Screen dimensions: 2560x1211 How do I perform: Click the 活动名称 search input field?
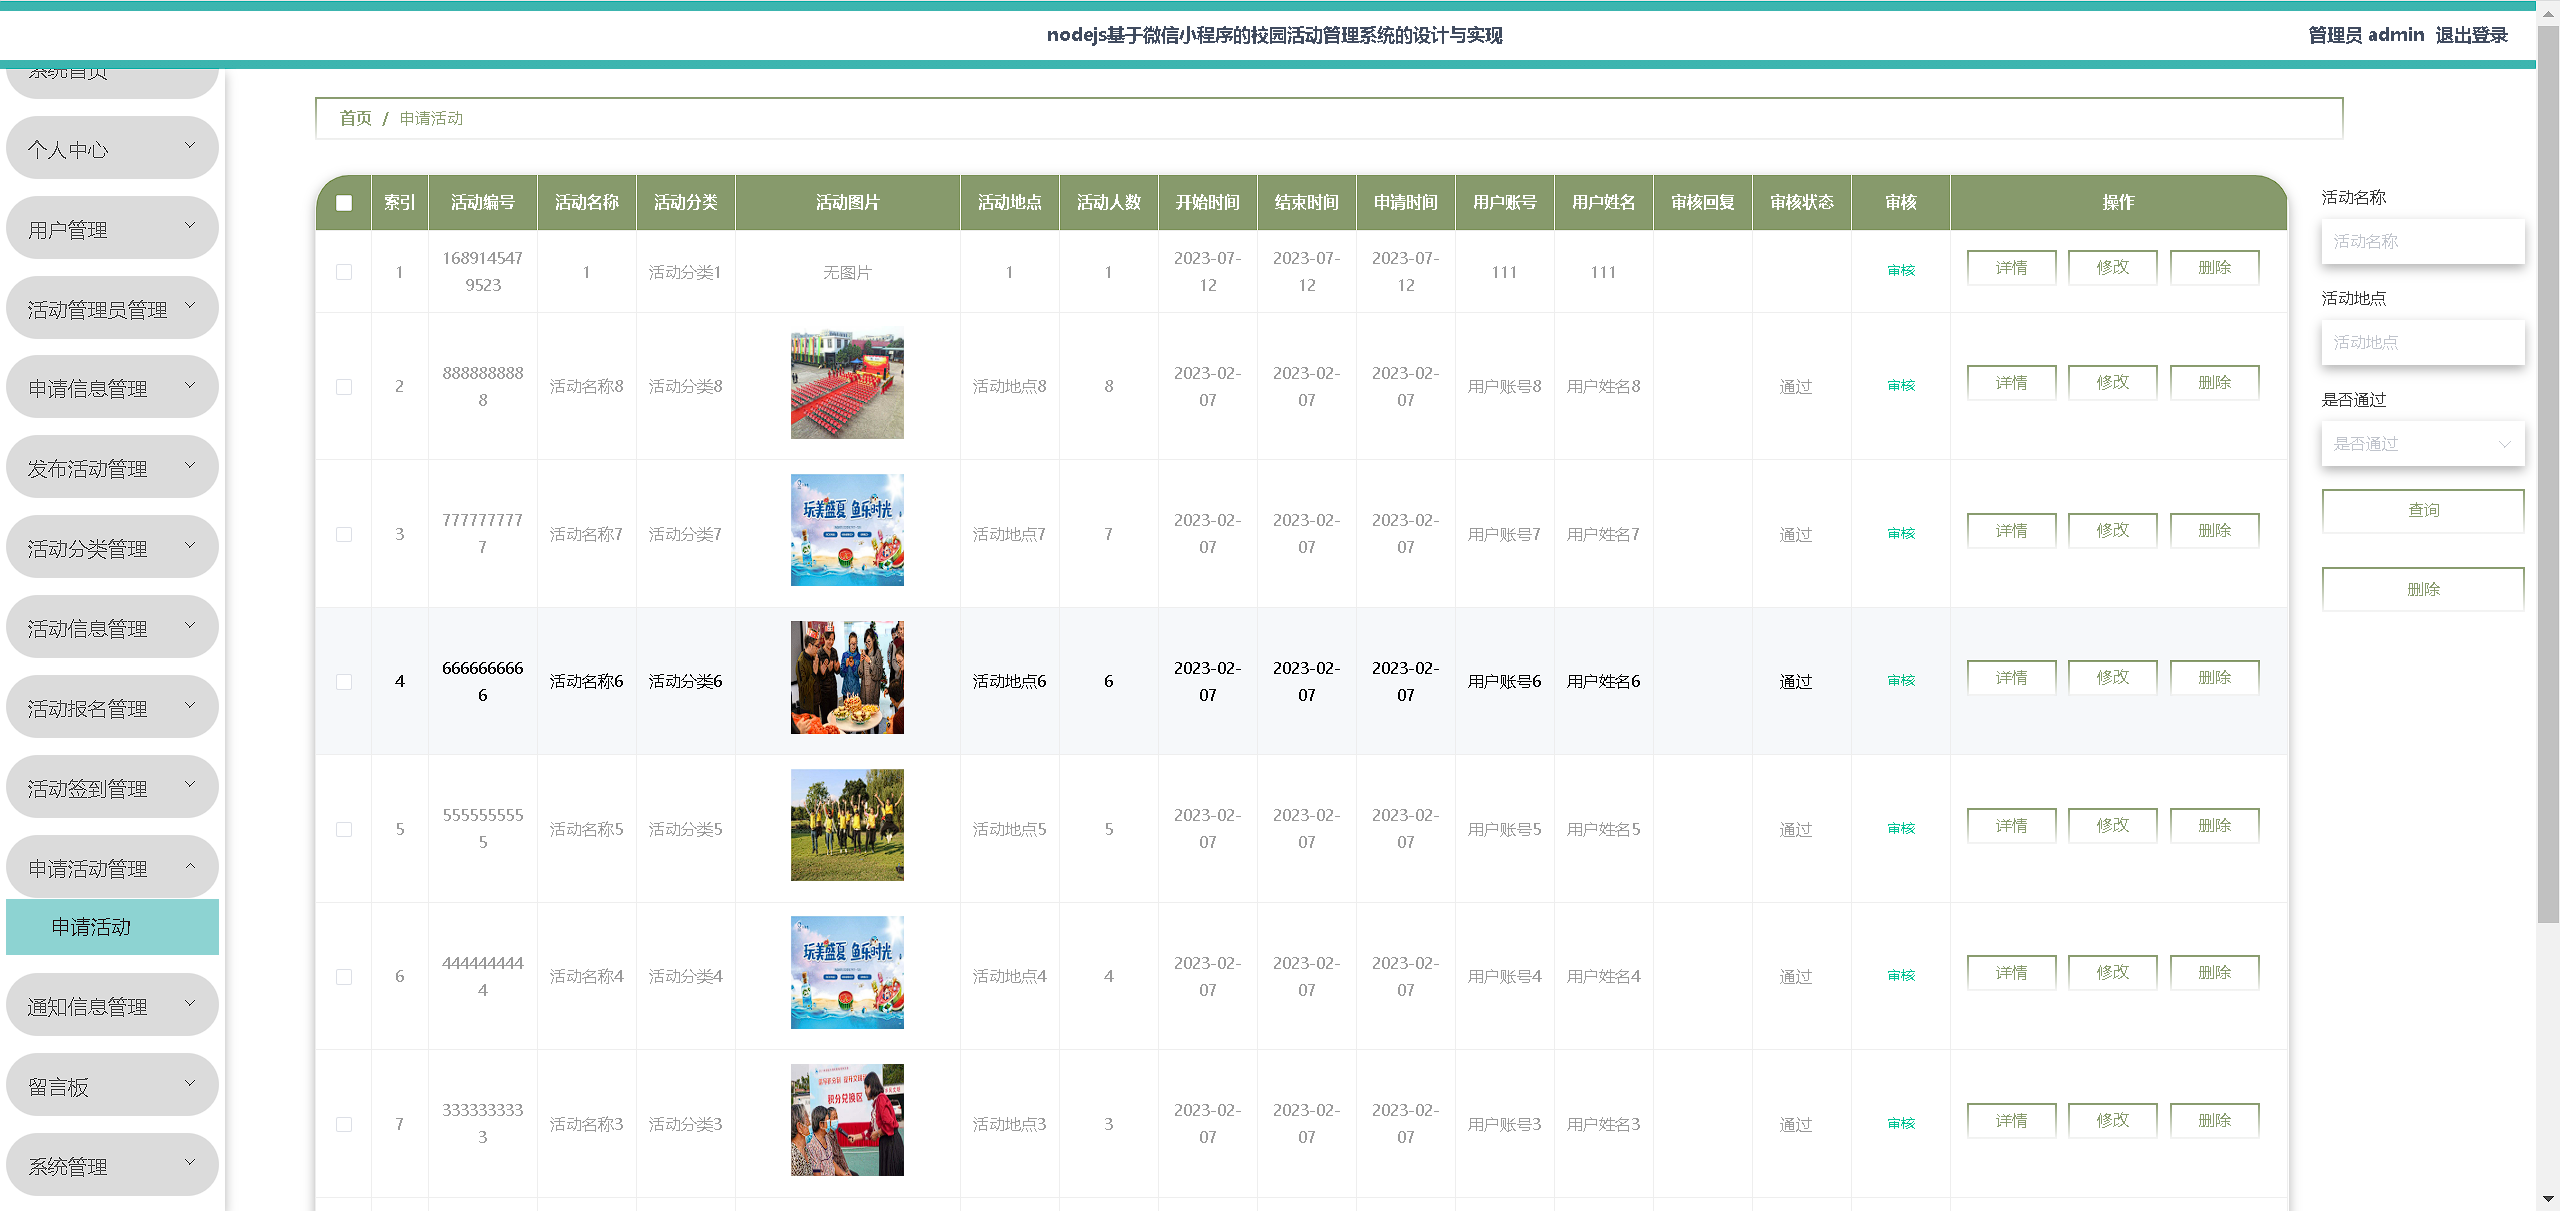tap(2422, 241)
